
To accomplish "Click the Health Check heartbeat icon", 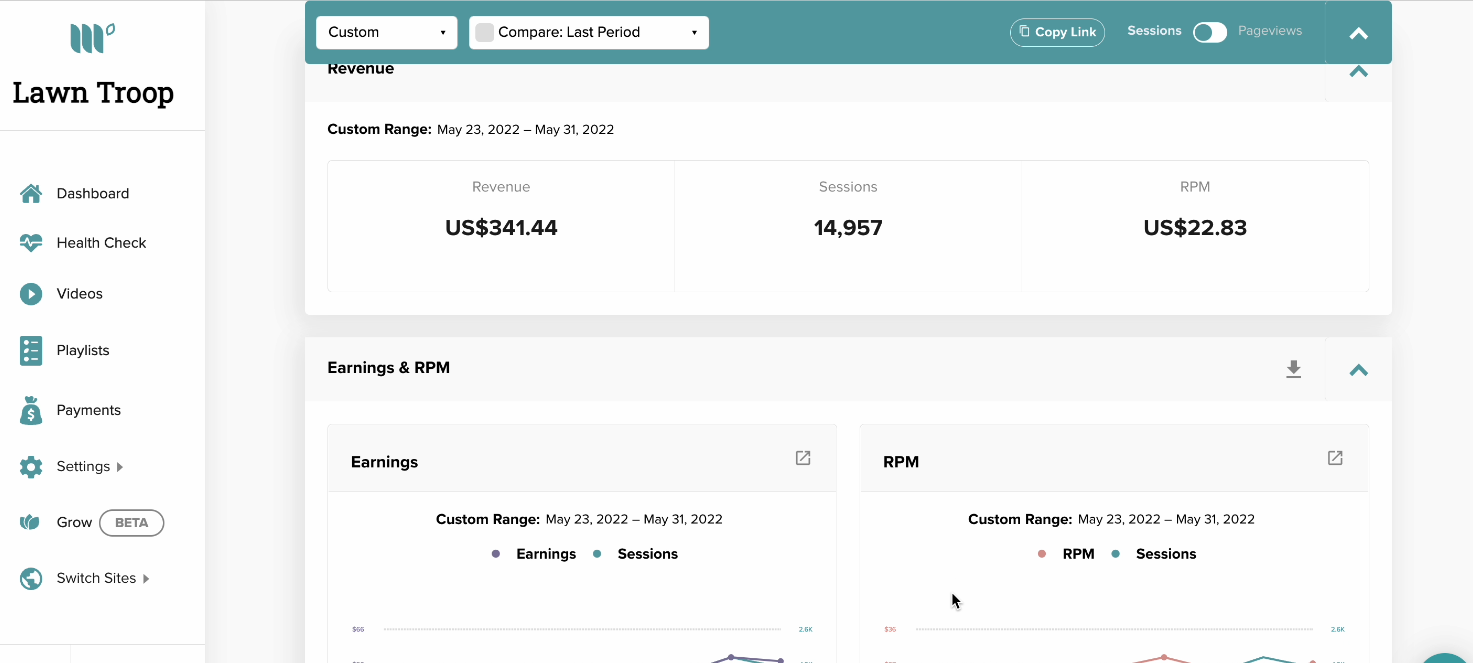I will [31, 242].
